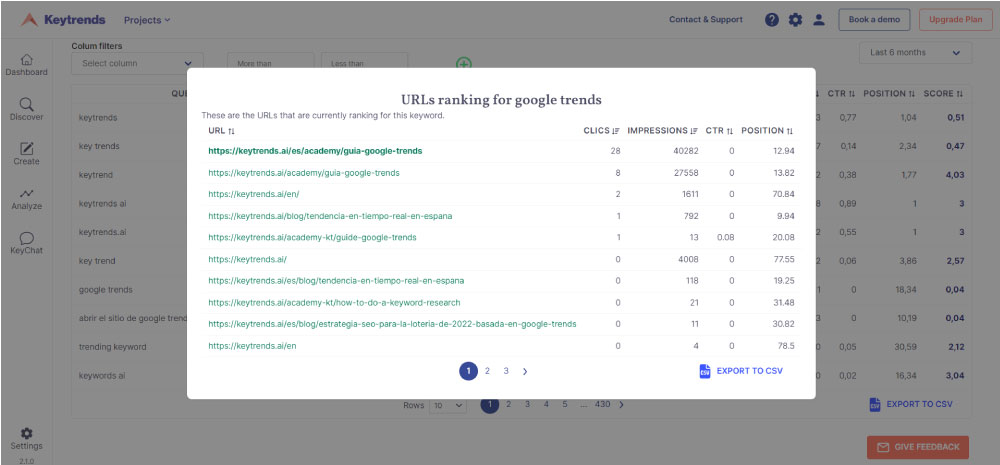1000x465 pixels.
Task: Select page 1 in modal pagination
Action: [468, 371]
